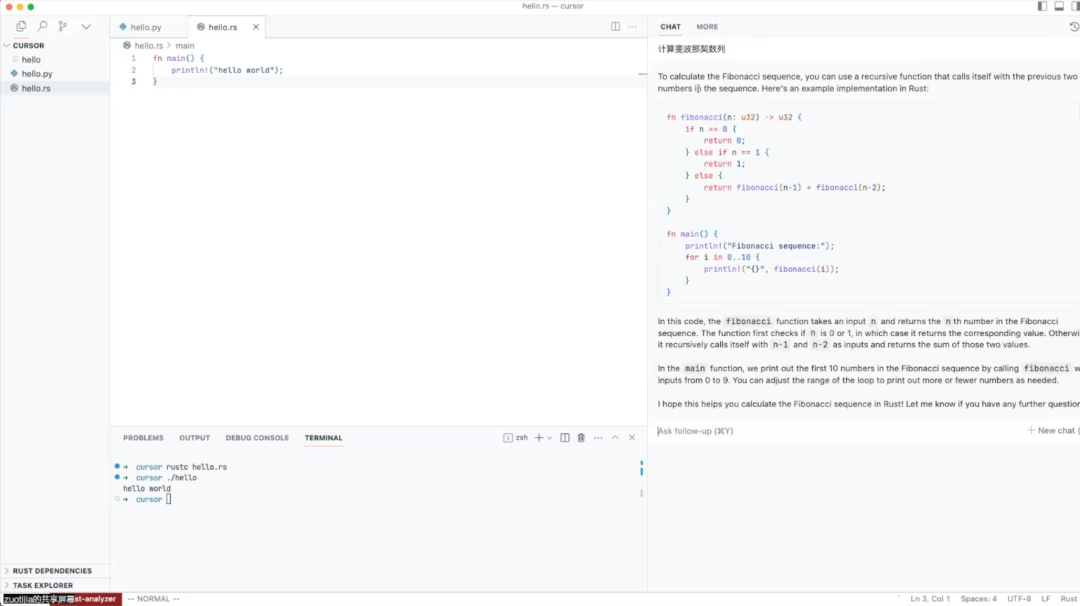Open editor more actions ellipsis

tap(632, 26)
